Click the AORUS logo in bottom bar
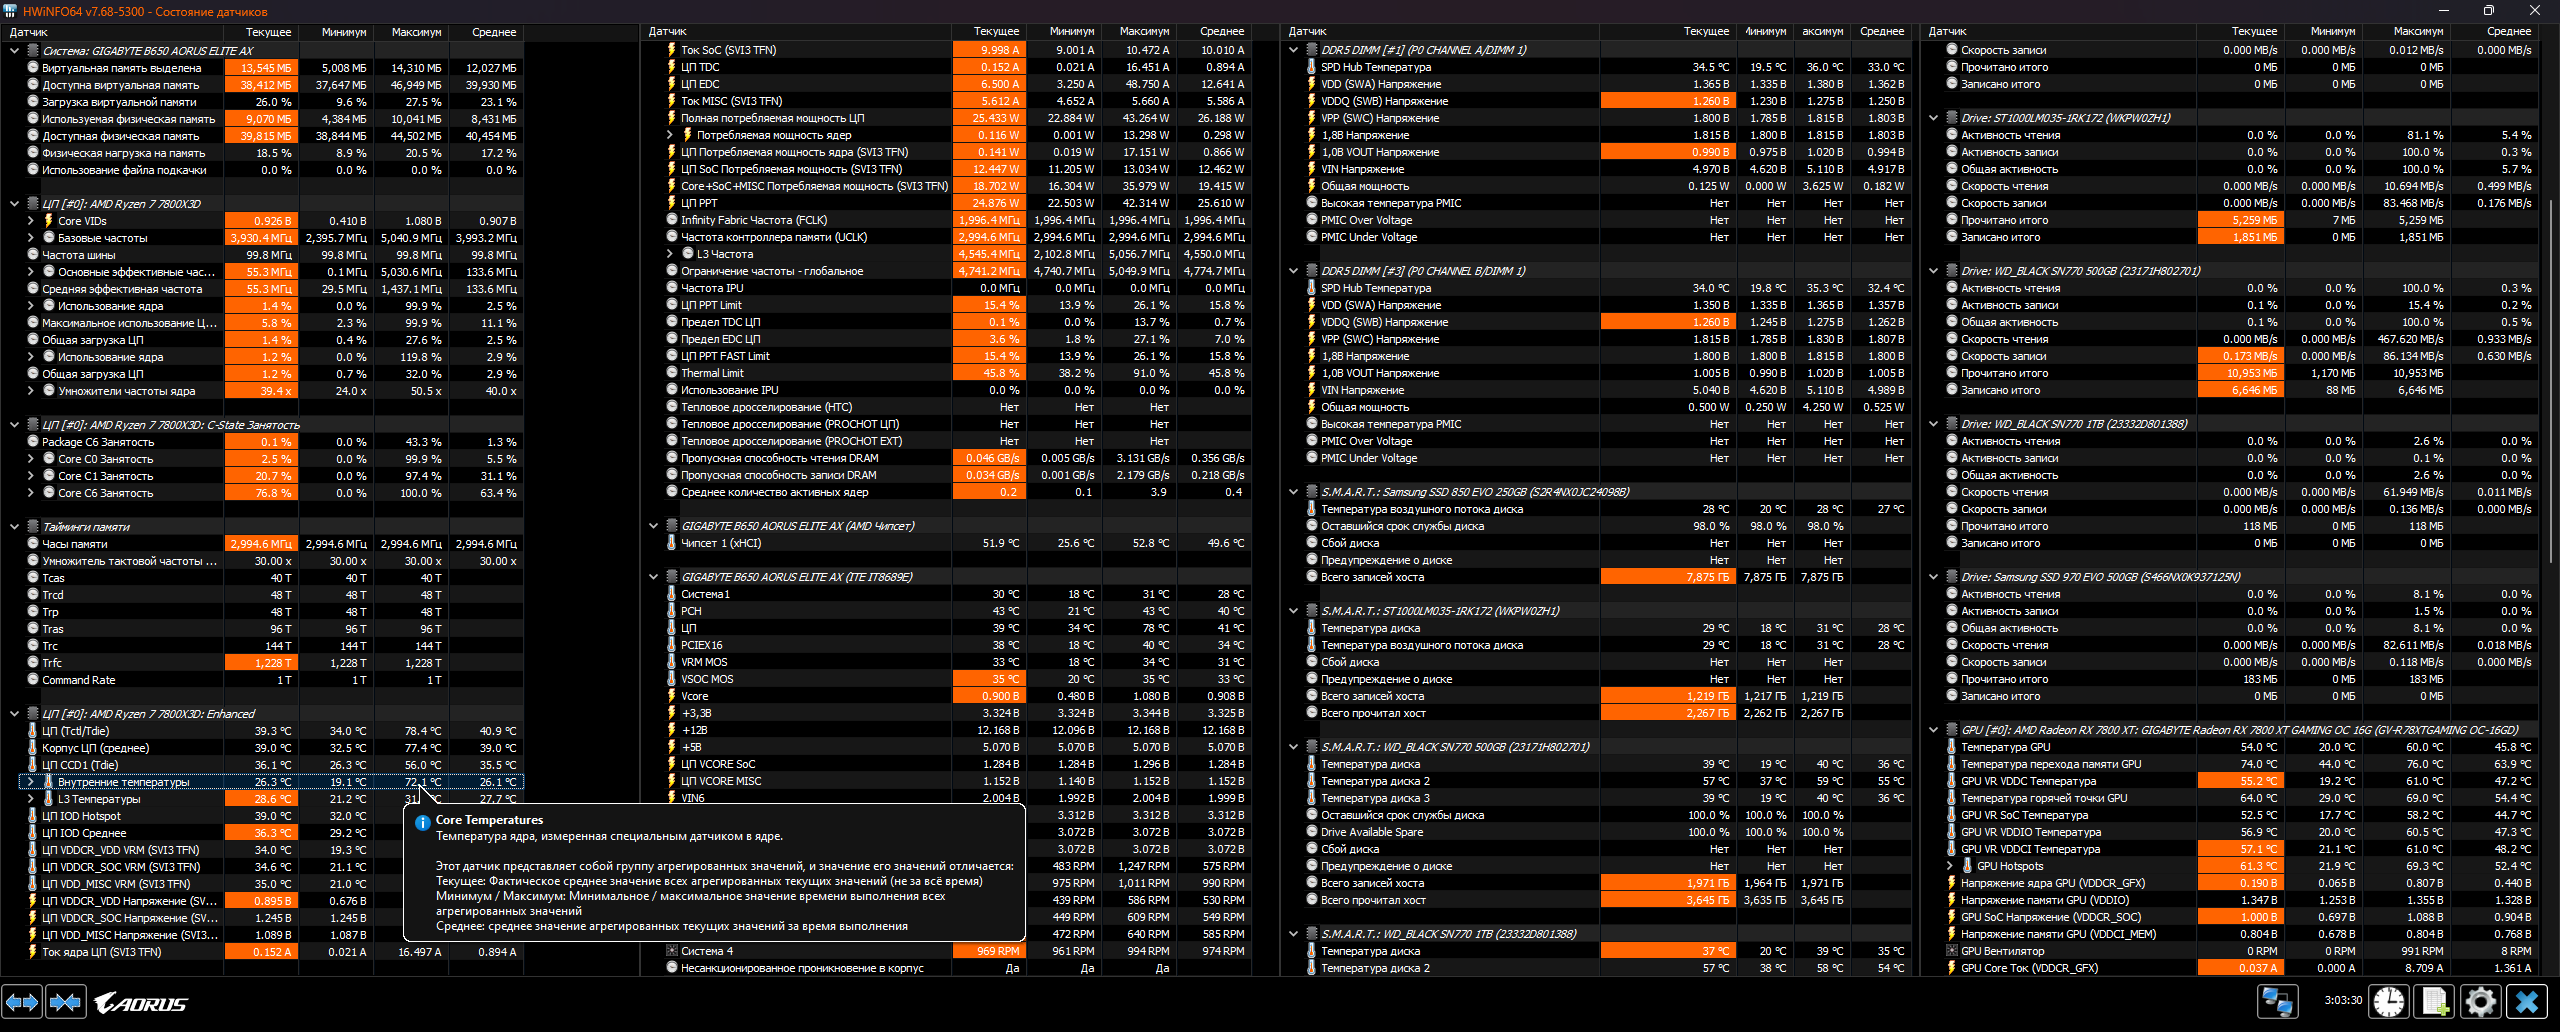 tap(141, 1003)
